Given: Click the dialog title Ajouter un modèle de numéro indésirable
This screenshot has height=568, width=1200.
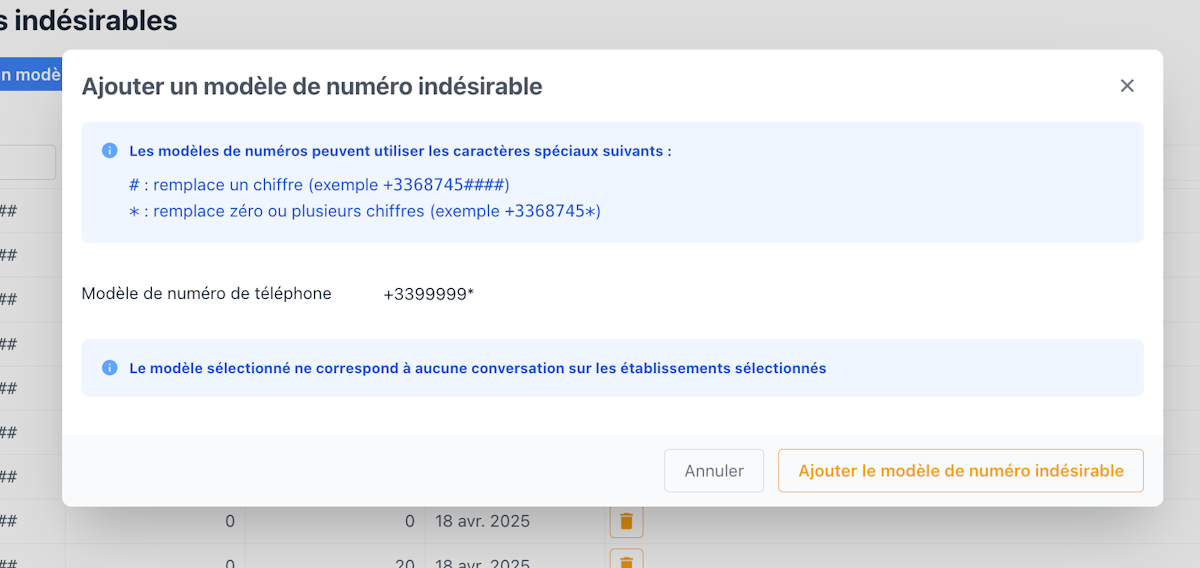Looking at the screenshot, I should (x=312, y=87).
